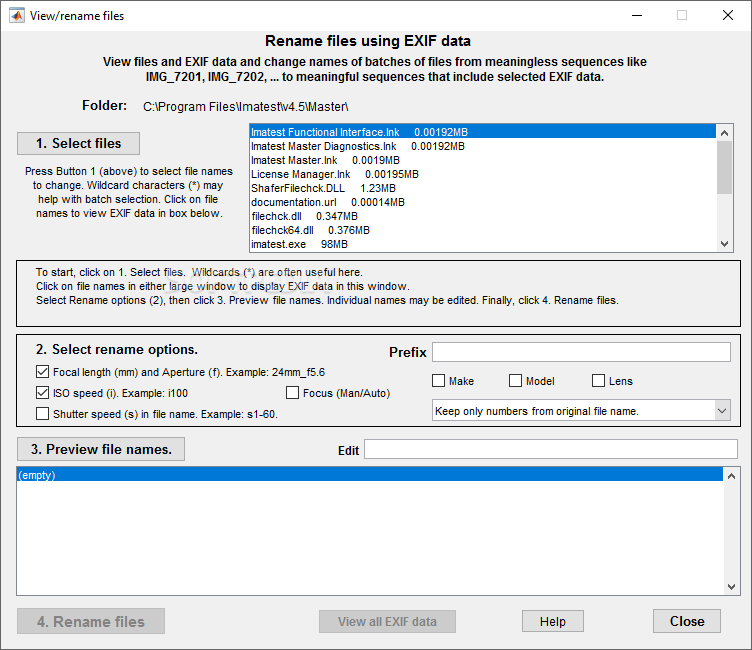Select License Manager.lnk file

[x=482, y=174]
